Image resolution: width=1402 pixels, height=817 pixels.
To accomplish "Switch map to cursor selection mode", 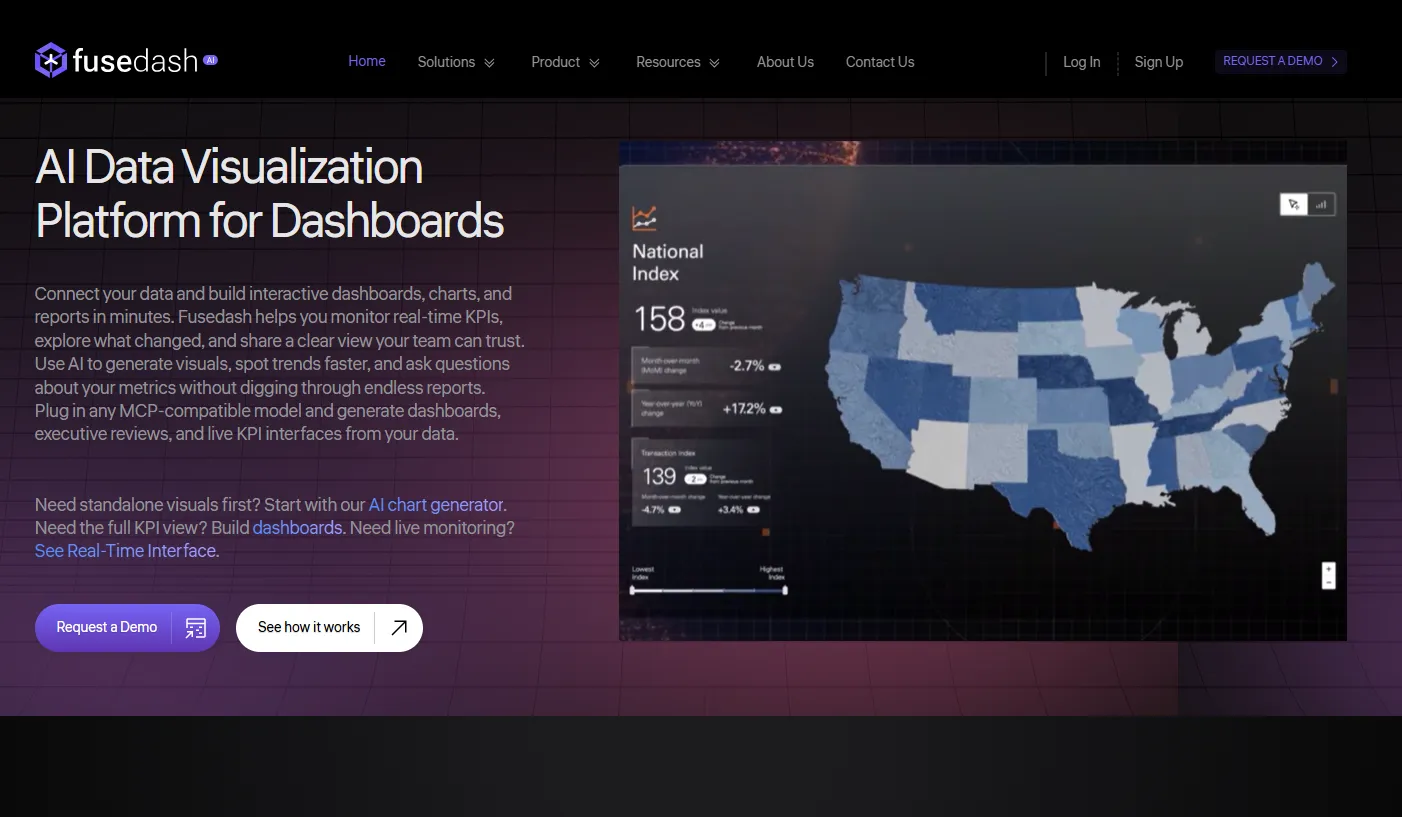I will point(1294,204).
